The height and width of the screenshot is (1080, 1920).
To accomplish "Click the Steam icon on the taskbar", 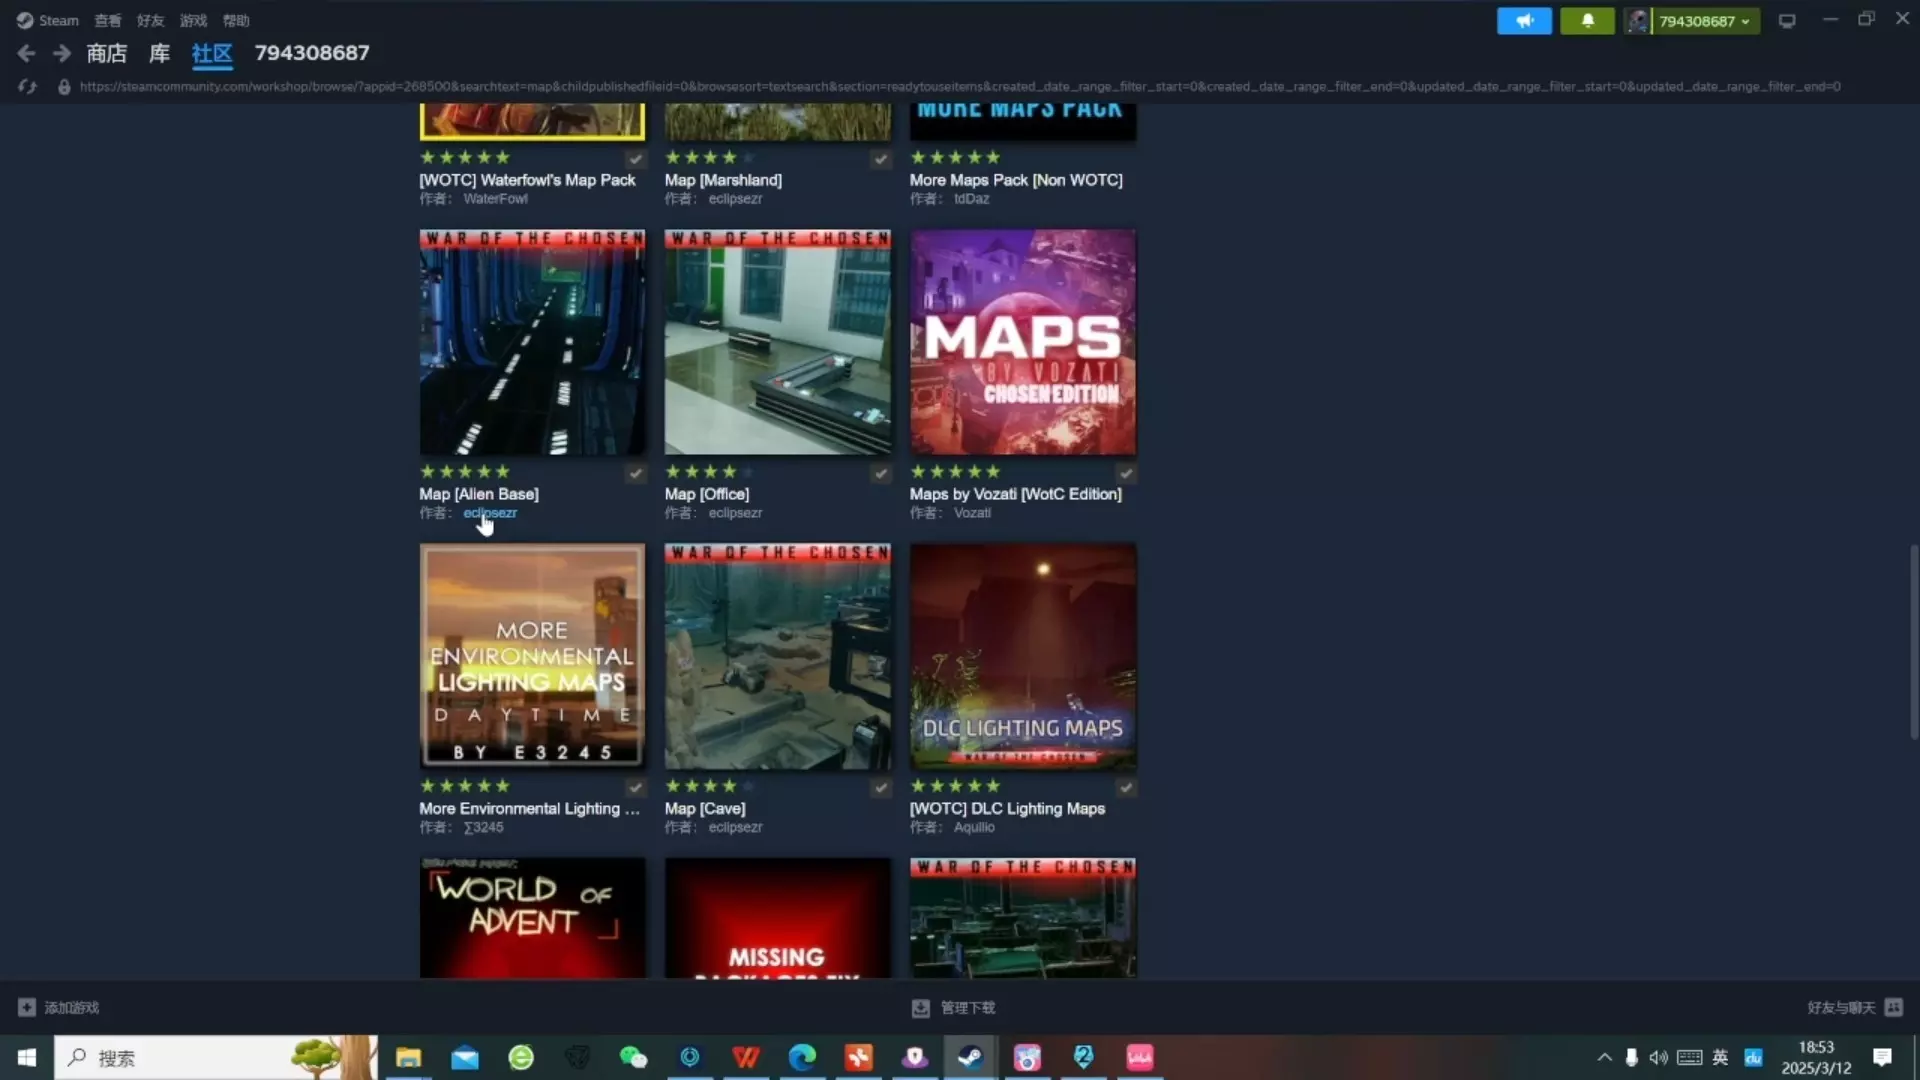I will point(970,1057).
